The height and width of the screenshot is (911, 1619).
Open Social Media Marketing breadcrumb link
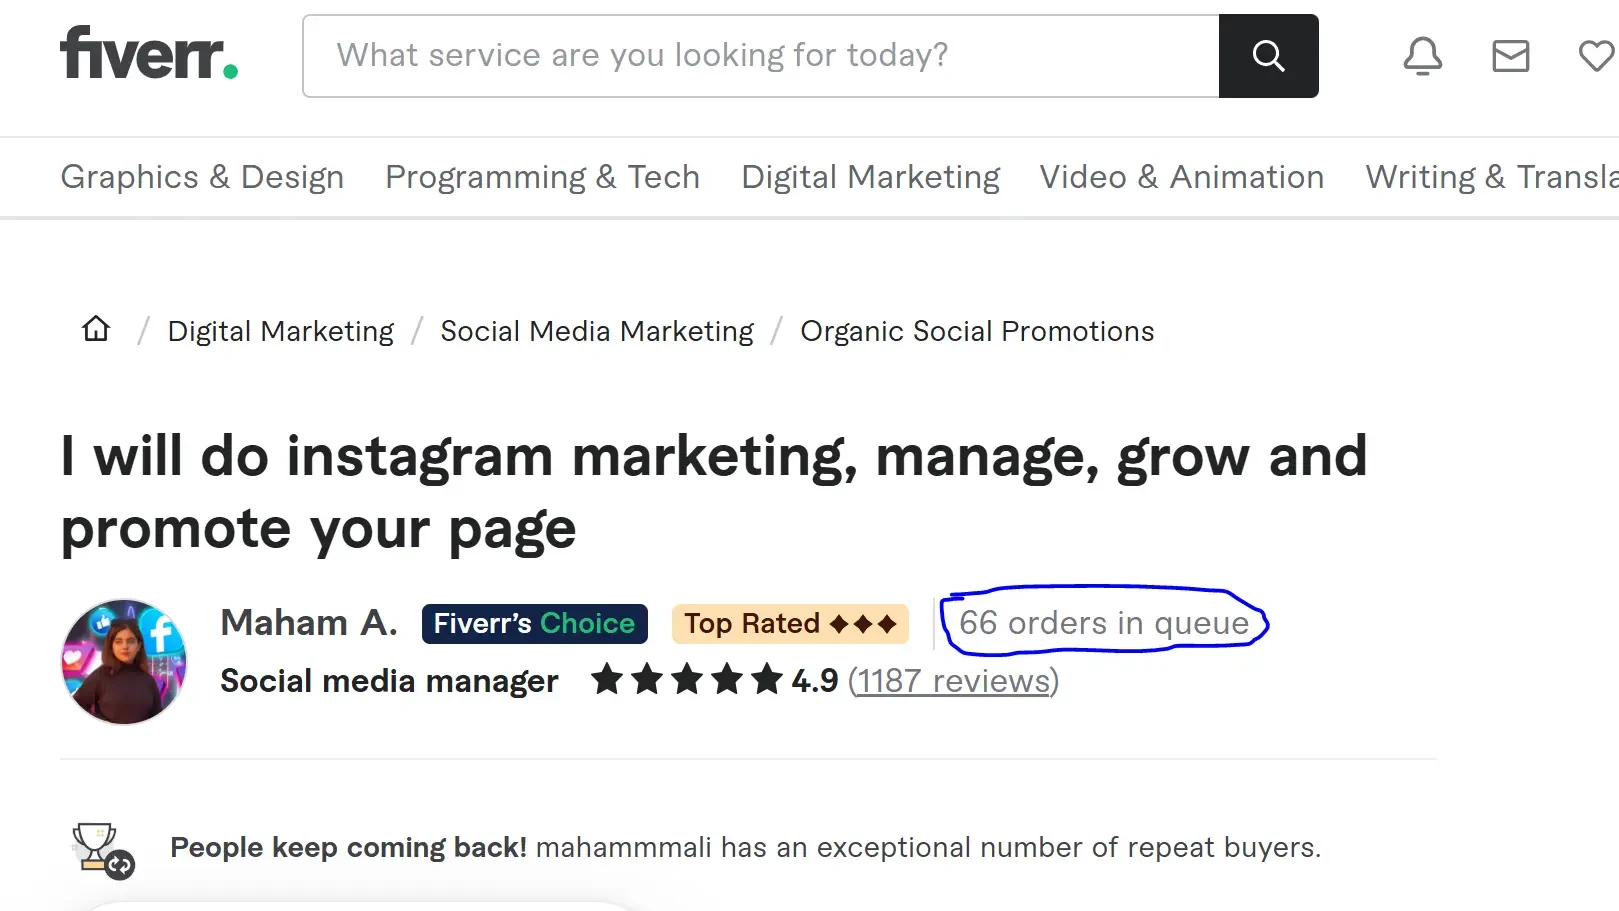point(597,331)
